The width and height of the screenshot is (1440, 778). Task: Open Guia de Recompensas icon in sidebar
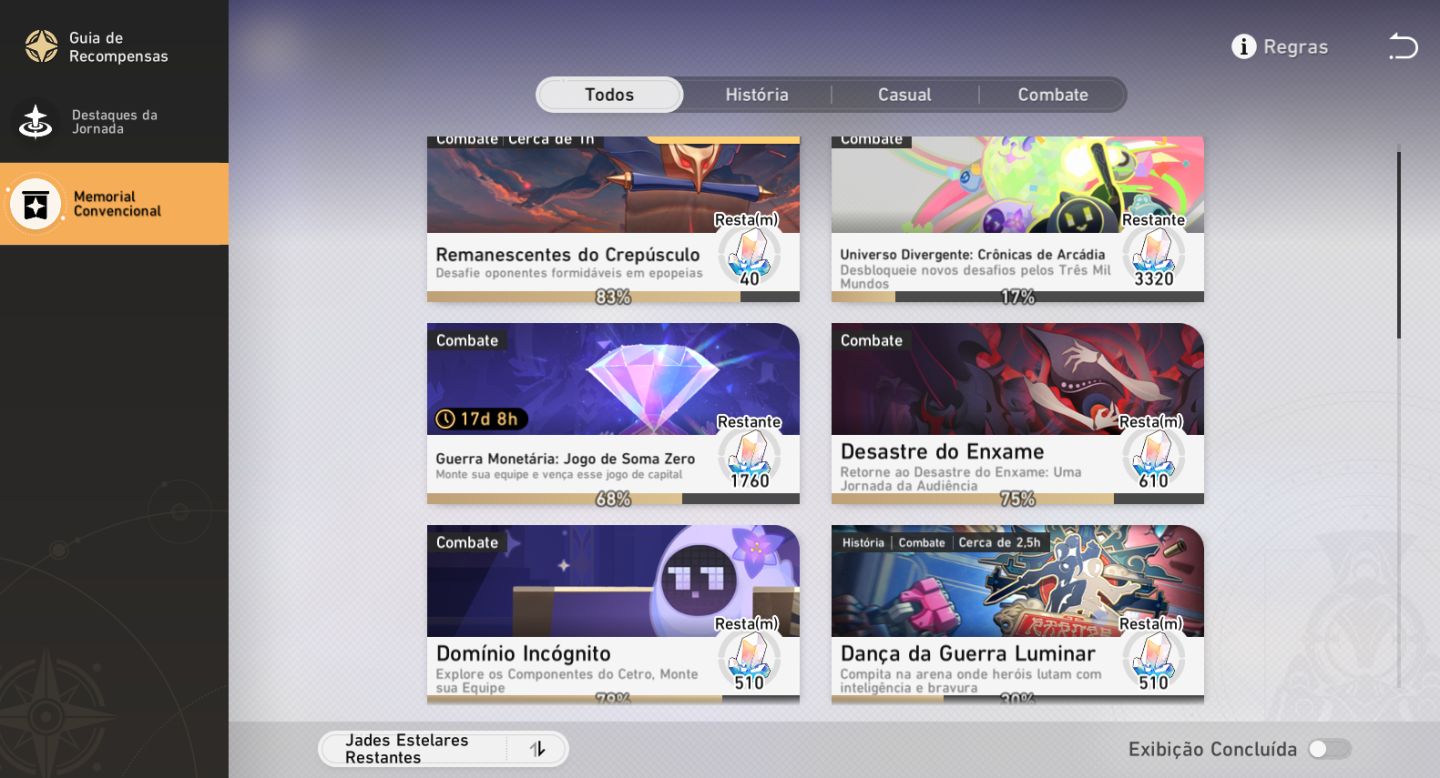tap(41, 46)
